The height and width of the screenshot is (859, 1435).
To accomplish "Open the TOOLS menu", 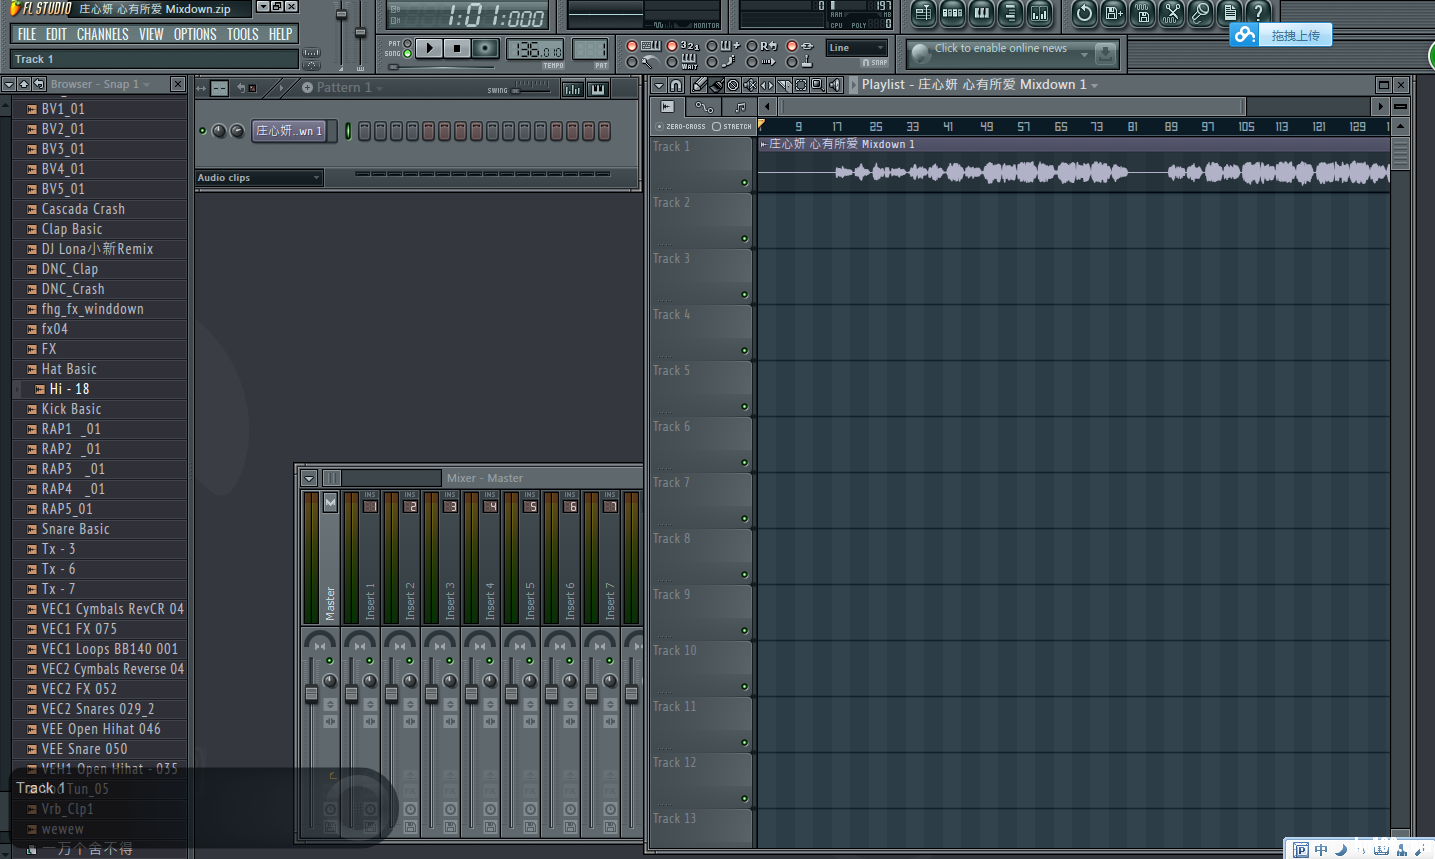I will [x=243, y=34].
